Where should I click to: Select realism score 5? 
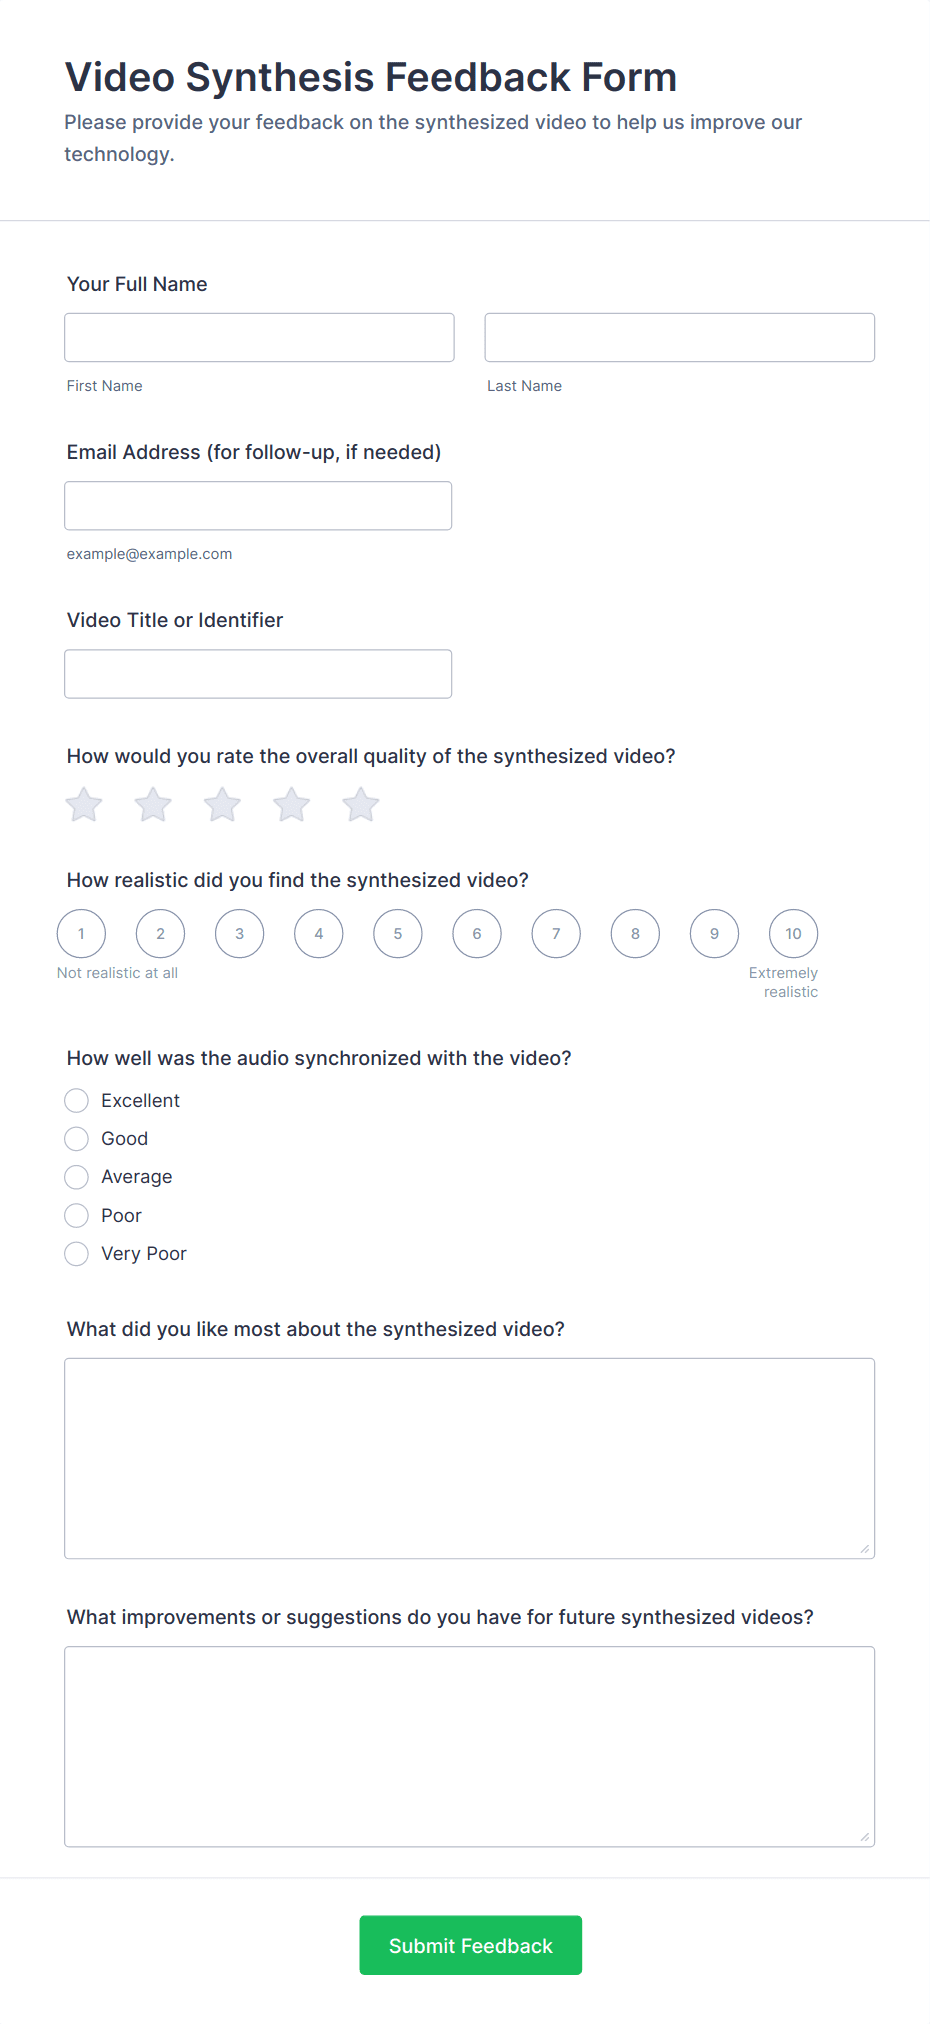(x=398, y=934)
